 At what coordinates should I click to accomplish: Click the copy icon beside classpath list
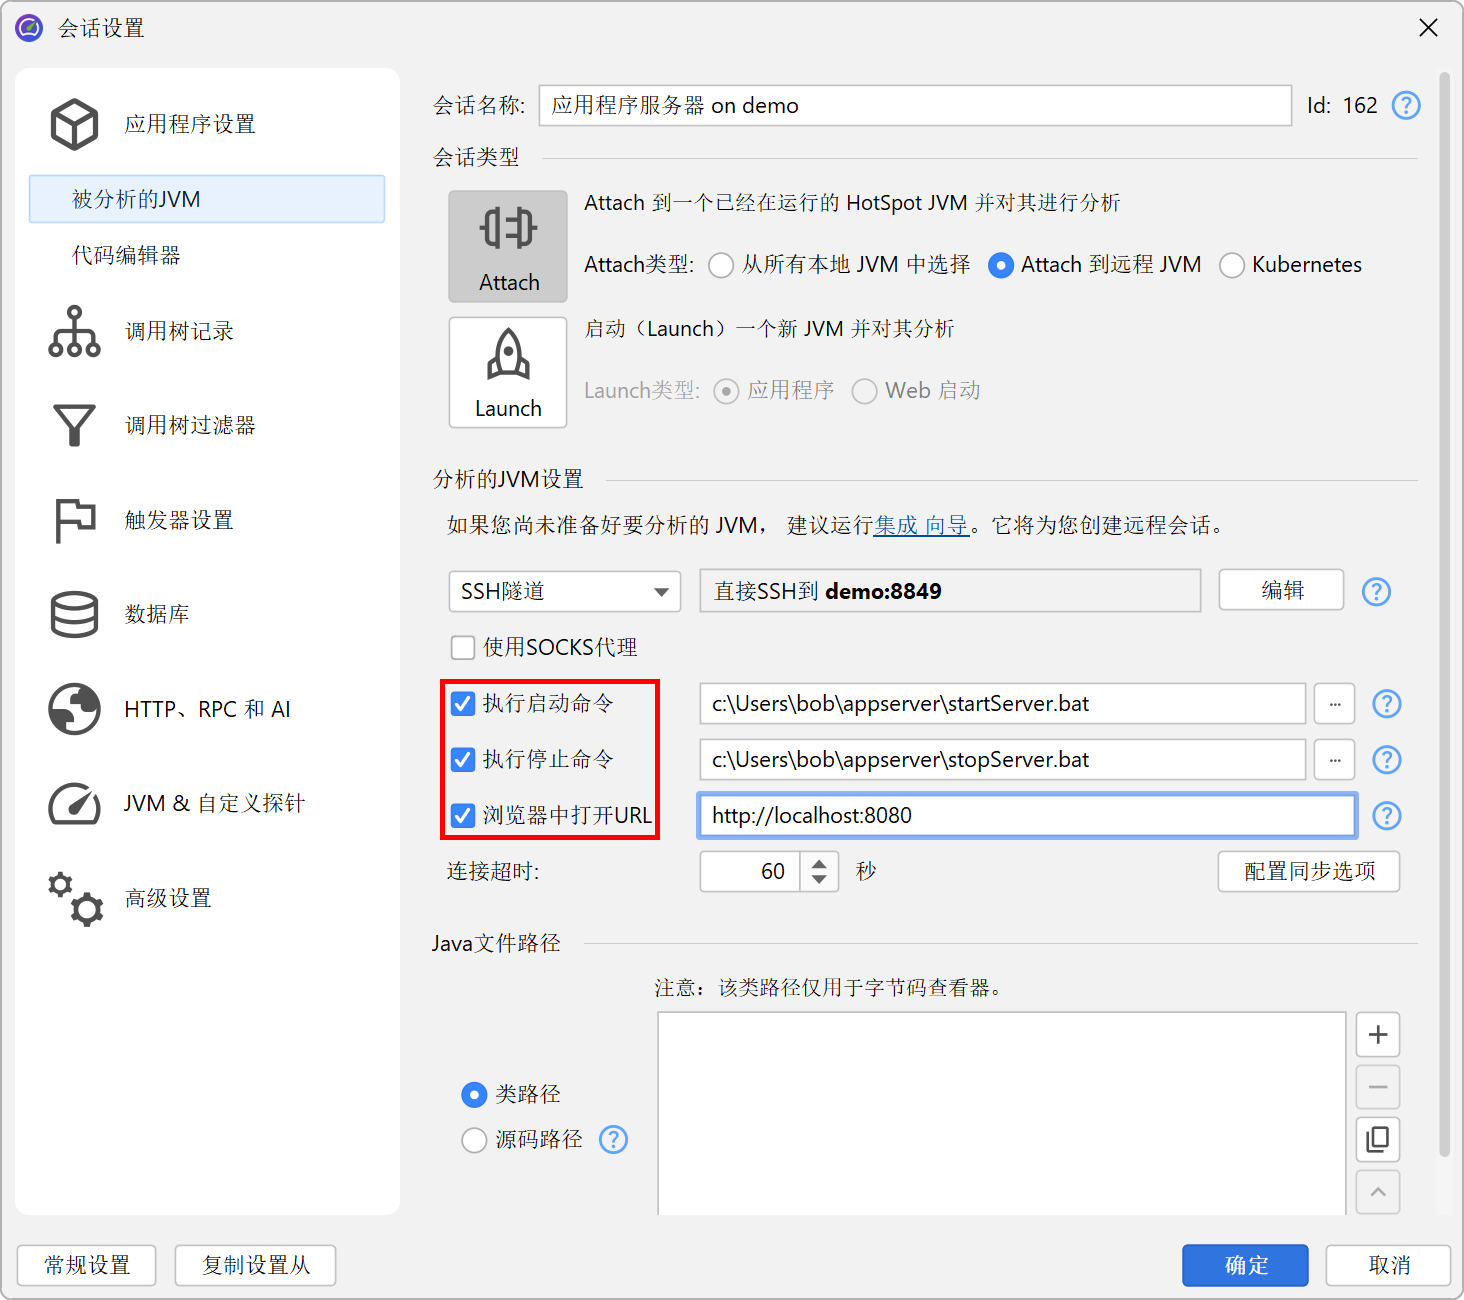click(x=1377, y=1139)
